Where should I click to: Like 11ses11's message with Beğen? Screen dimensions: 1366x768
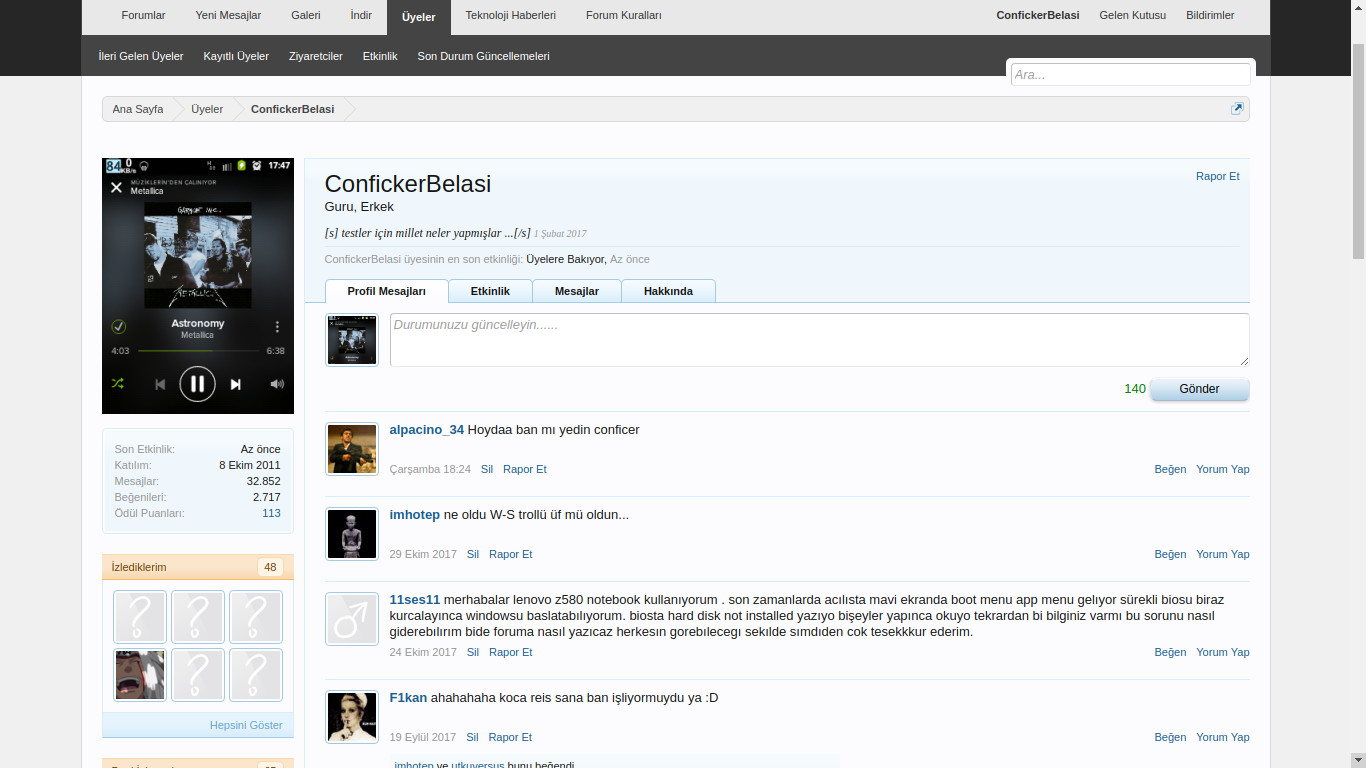coord(1170,652)
